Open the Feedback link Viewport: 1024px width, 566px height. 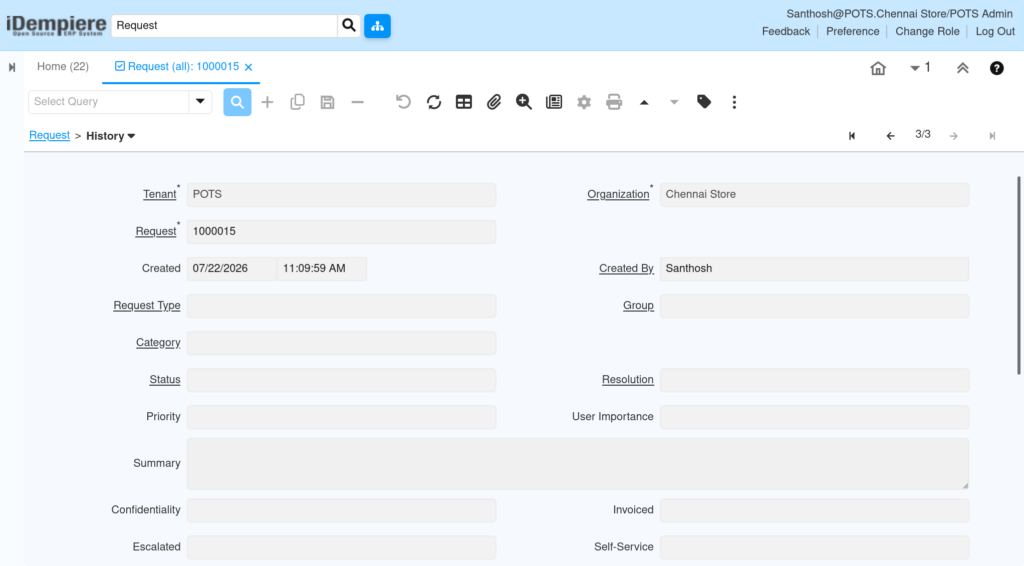pos(786,31)
